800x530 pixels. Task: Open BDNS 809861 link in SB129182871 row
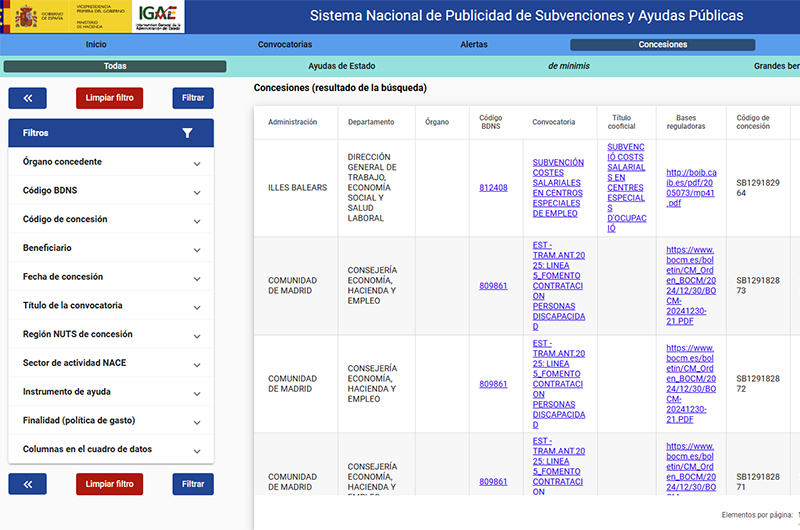coord(493,482)
